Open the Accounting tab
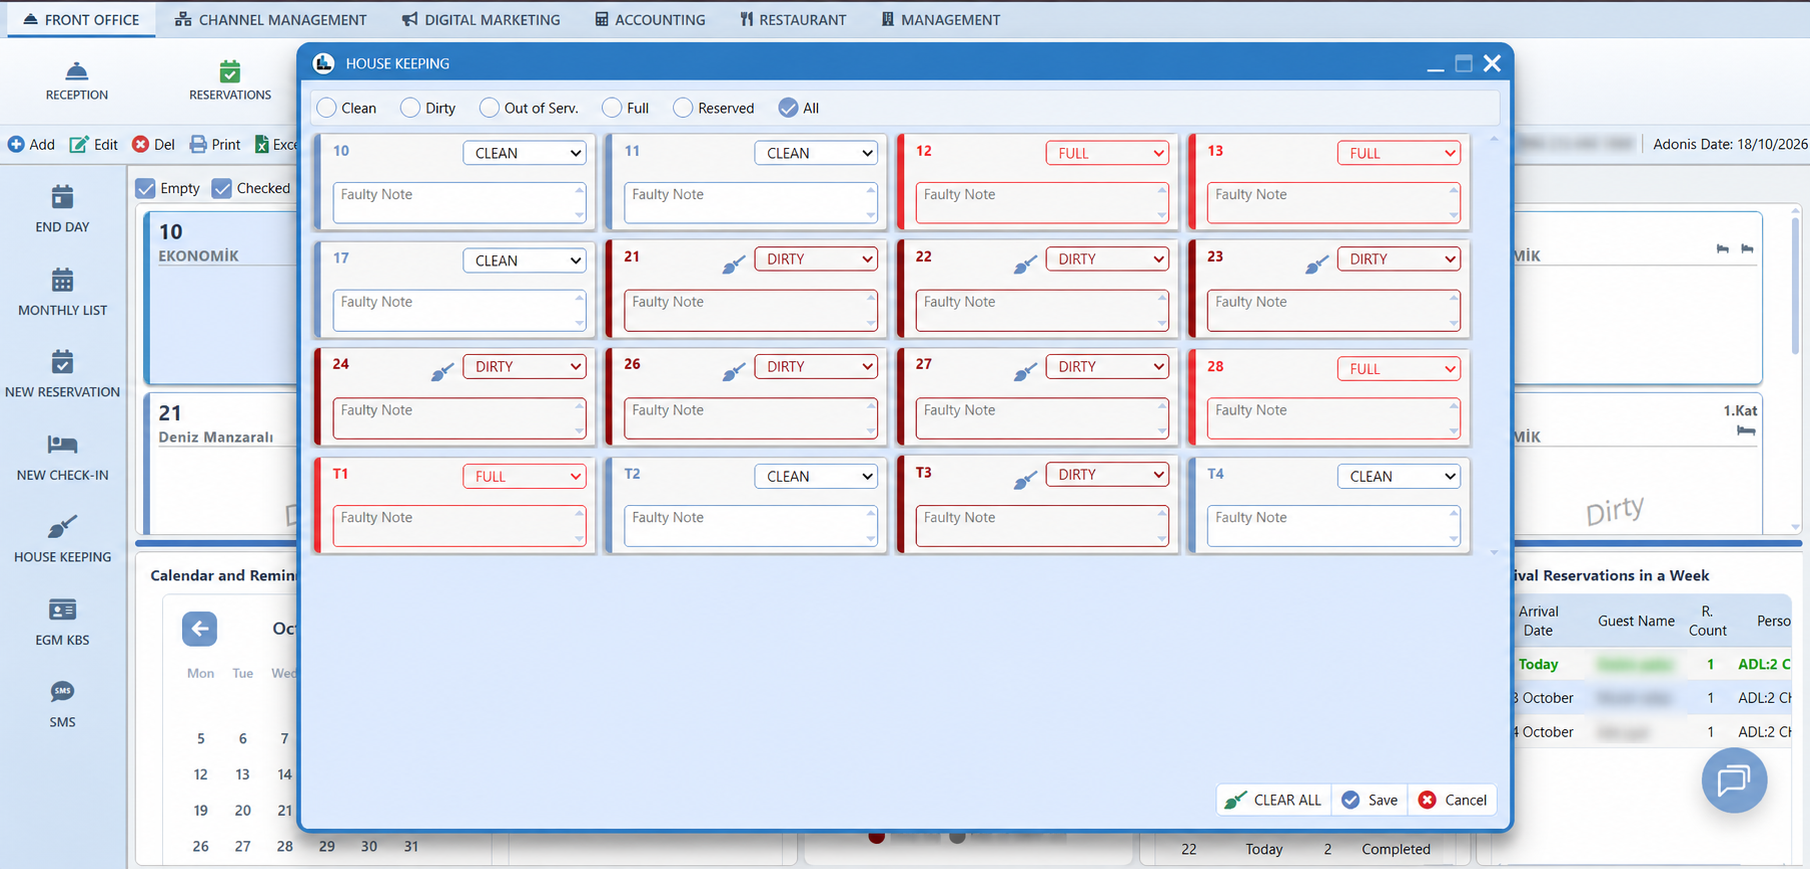Viewport: 1810px width, 869px height. 650,20
